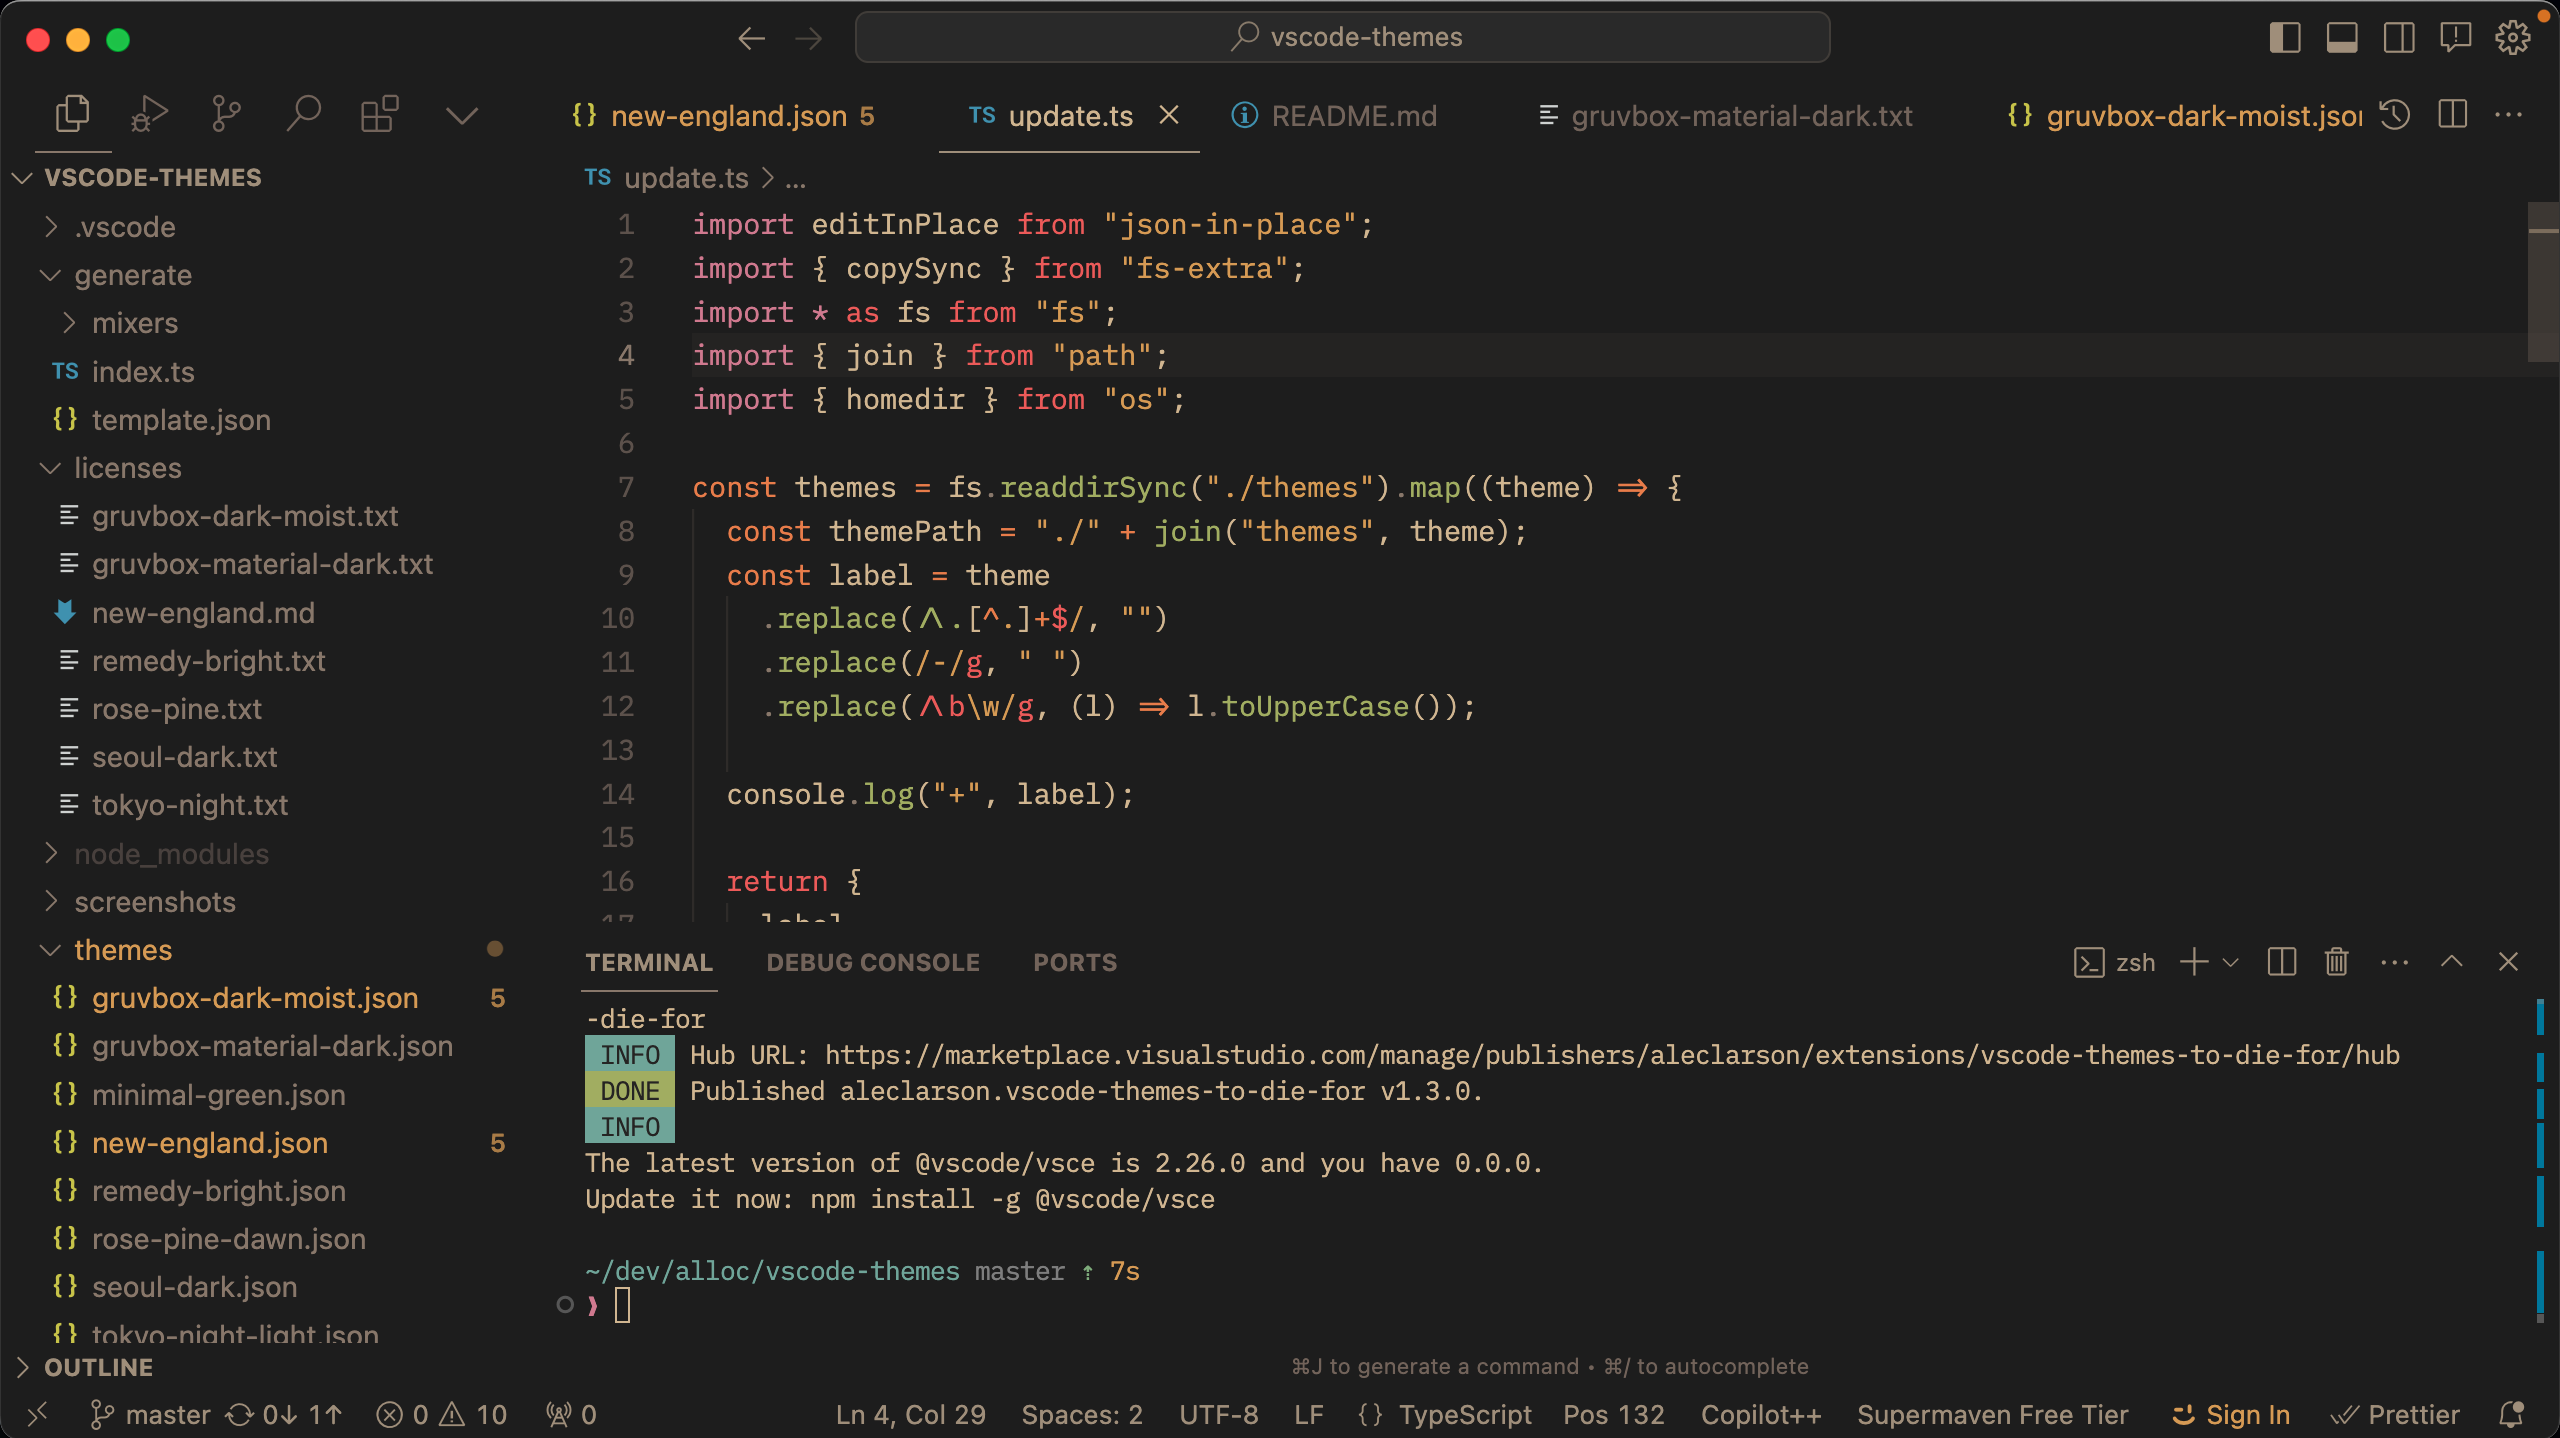This screenshot has width=2560, height=1438.
Task: Open timeline history icon in editor toolbar
Action: pos(2395,115)
